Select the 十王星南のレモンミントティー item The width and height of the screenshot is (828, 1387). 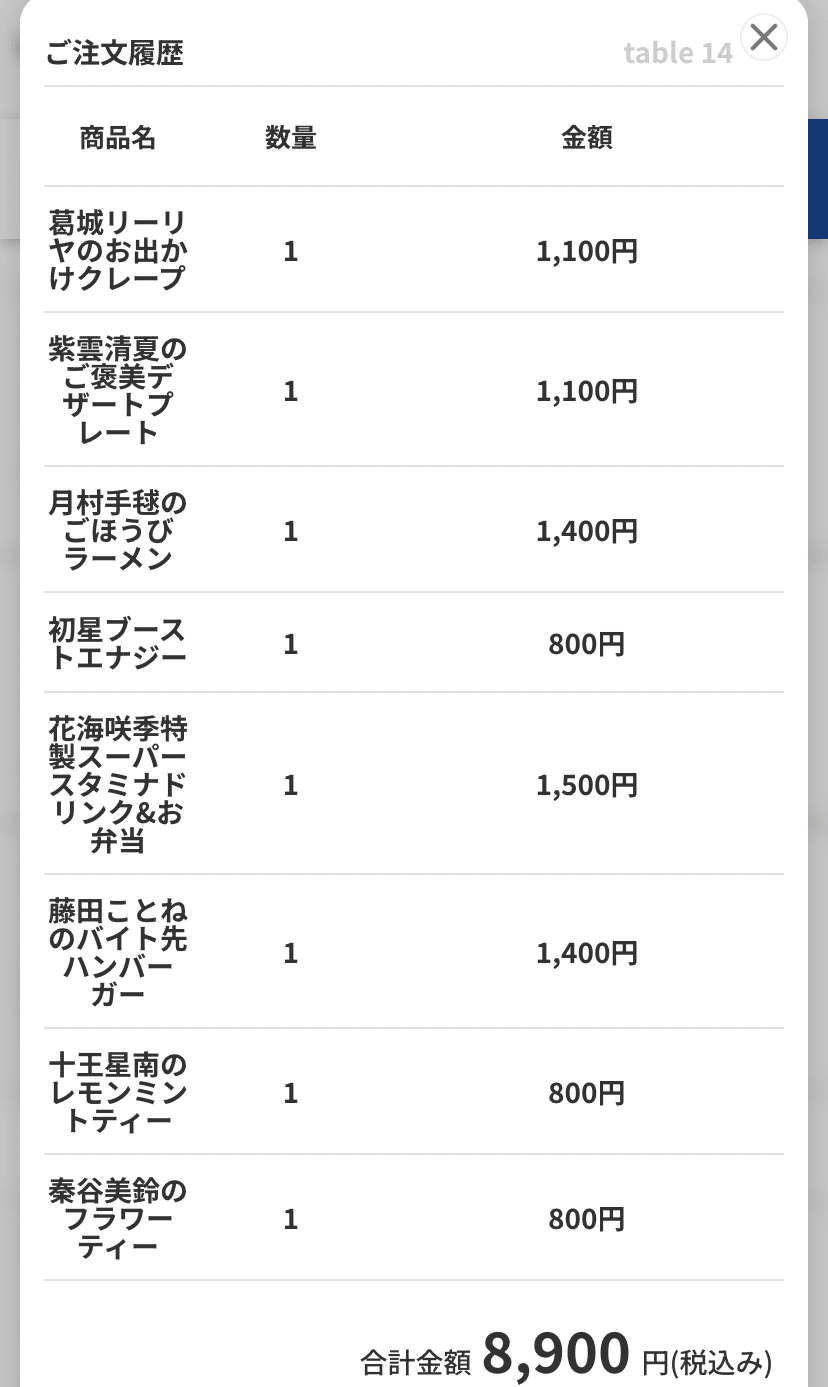118,1092
